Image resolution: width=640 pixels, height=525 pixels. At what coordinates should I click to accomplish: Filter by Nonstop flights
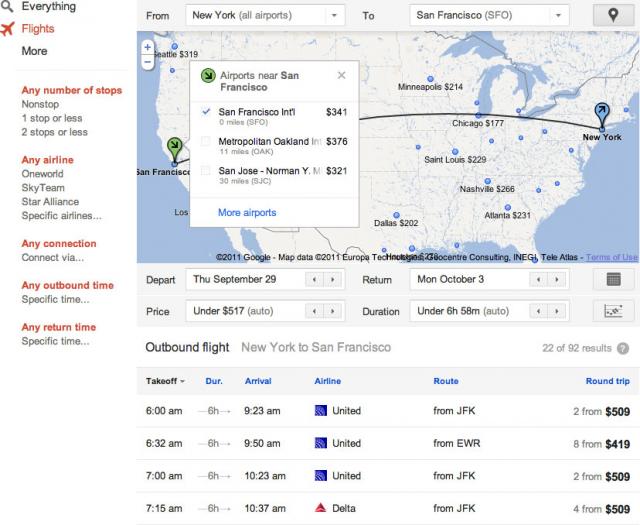(x=40, y=104)
